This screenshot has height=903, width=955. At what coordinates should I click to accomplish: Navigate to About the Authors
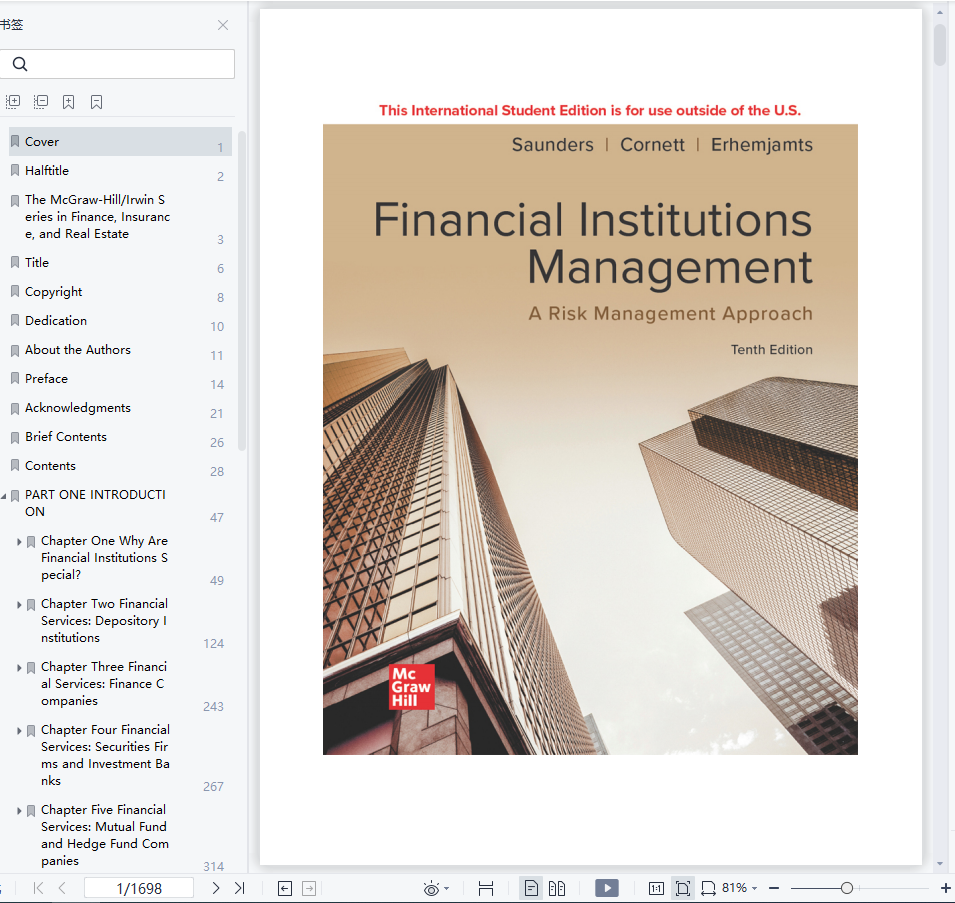[x=121, y=350]
